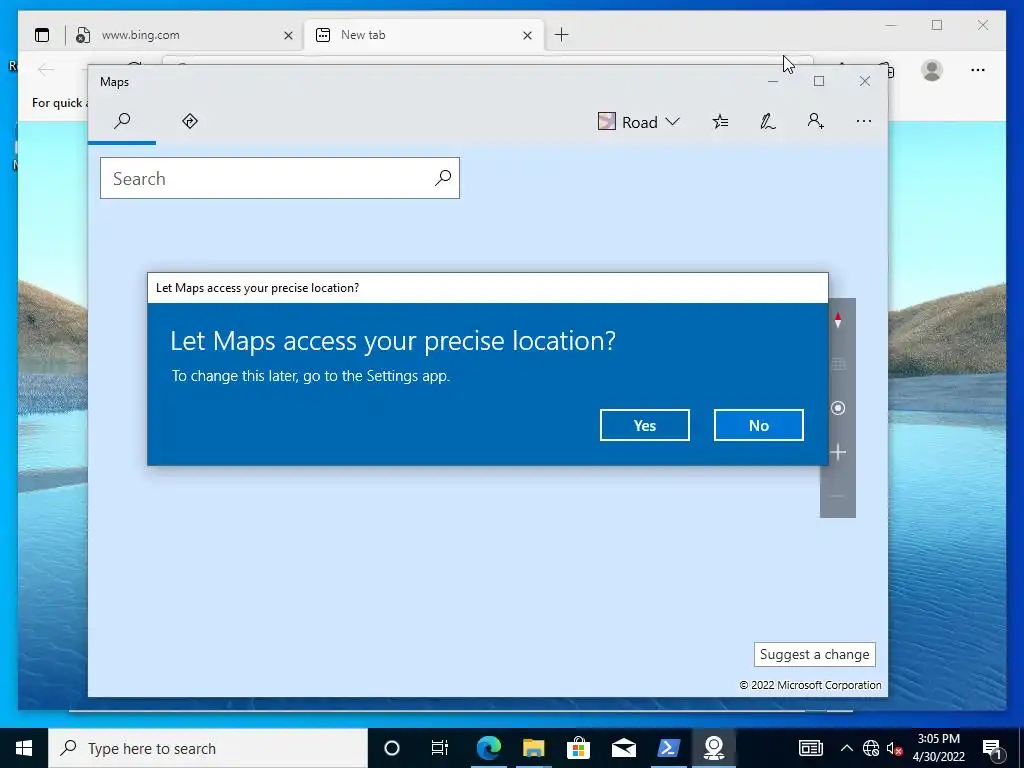Open the Mail app from the taskbar
Screen dimensions: 1024x768
tap(624, 748)
